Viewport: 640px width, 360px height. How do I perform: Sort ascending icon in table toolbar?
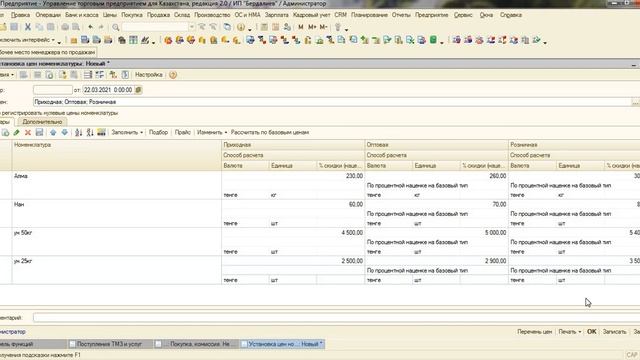tap(78, 132)
